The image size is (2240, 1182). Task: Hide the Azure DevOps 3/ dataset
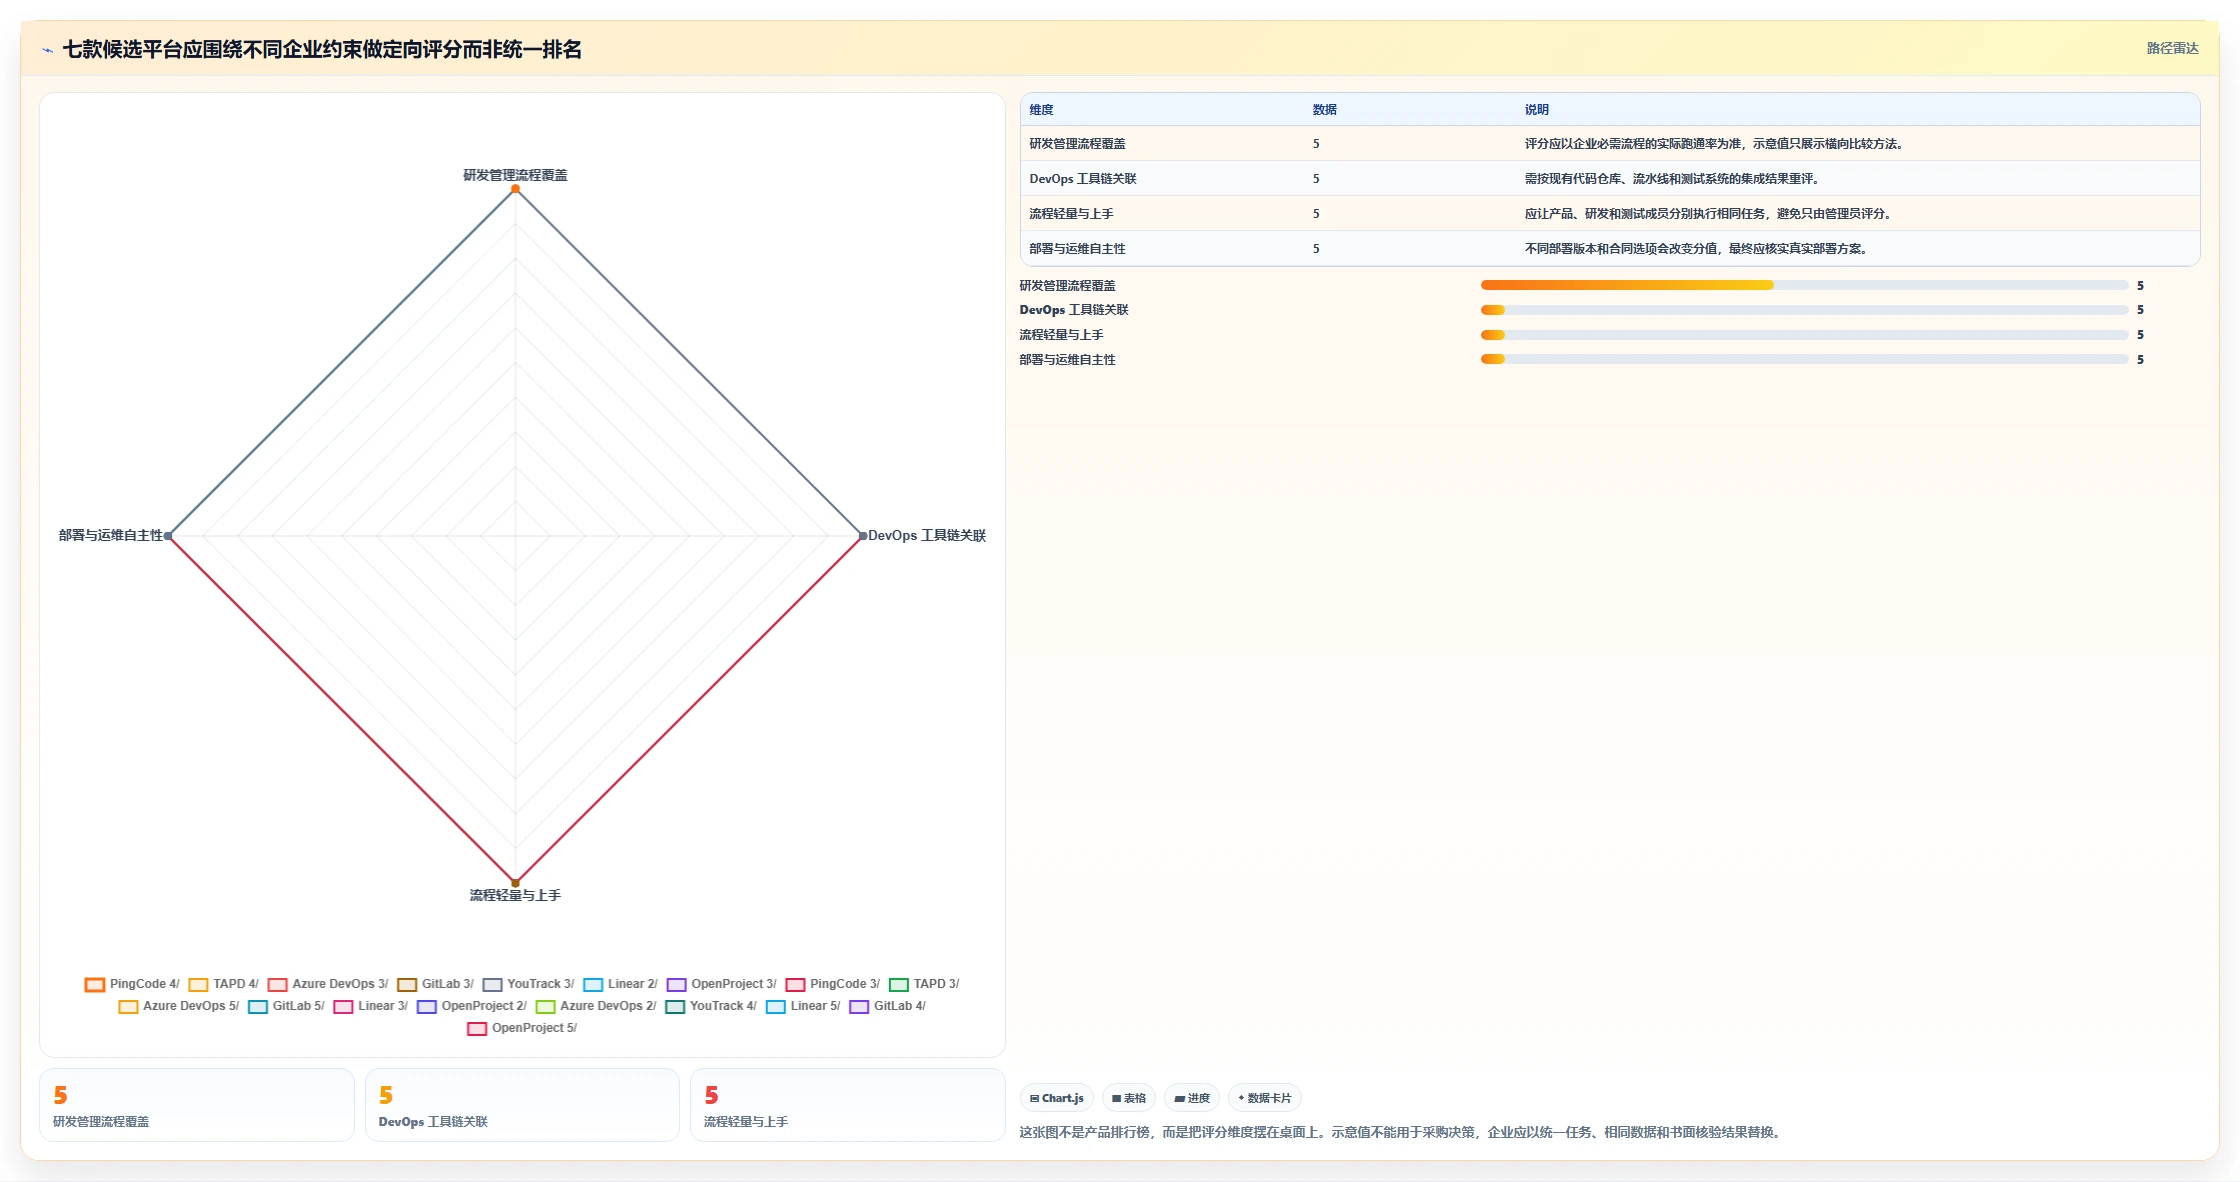pos(328,984)
